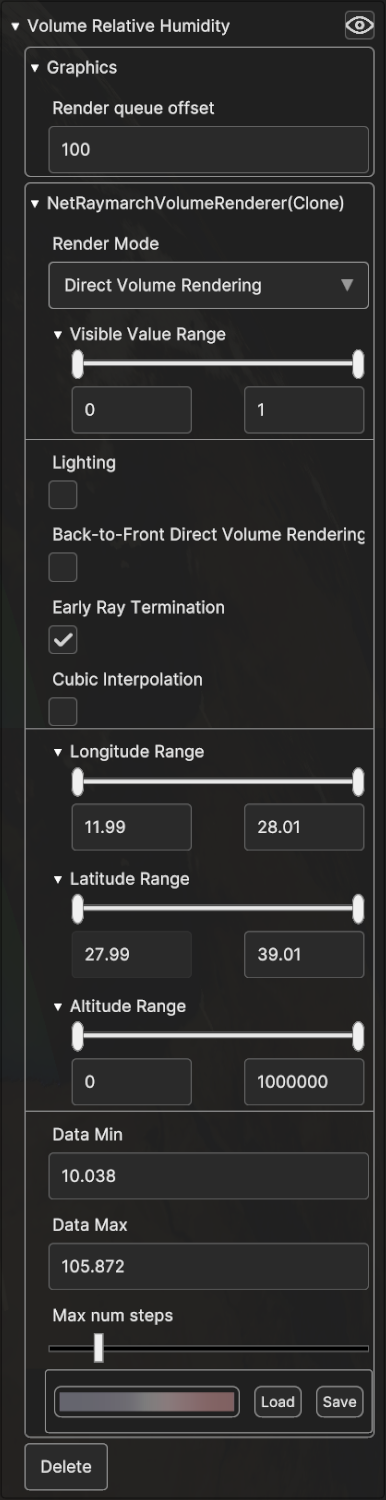Open the Render Mode dropdown
The width and height of the screenshot is (386, 1500).
click(x=209, y=285)
